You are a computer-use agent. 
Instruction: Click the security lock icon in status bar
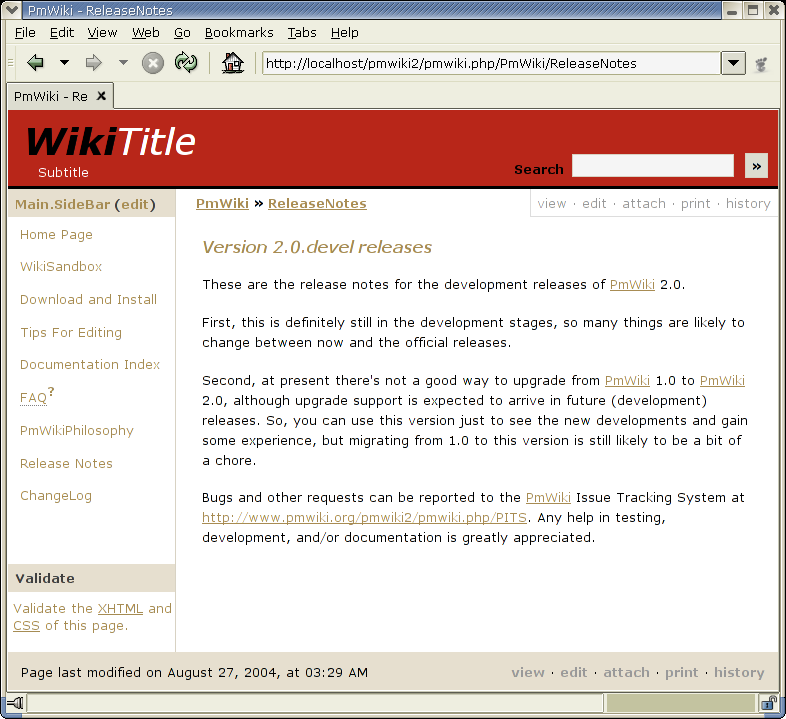[768, 703]
